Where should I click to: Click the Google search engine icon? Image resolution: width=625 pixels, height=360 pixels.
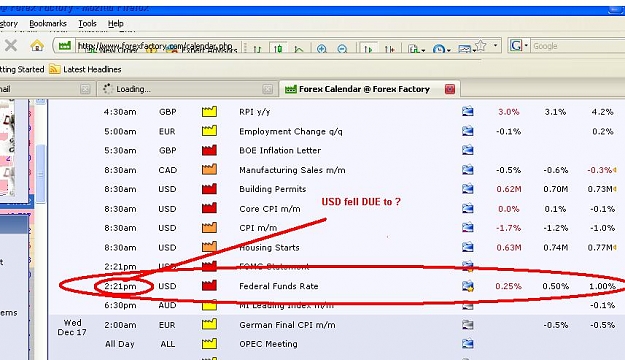tap(516, 45)
